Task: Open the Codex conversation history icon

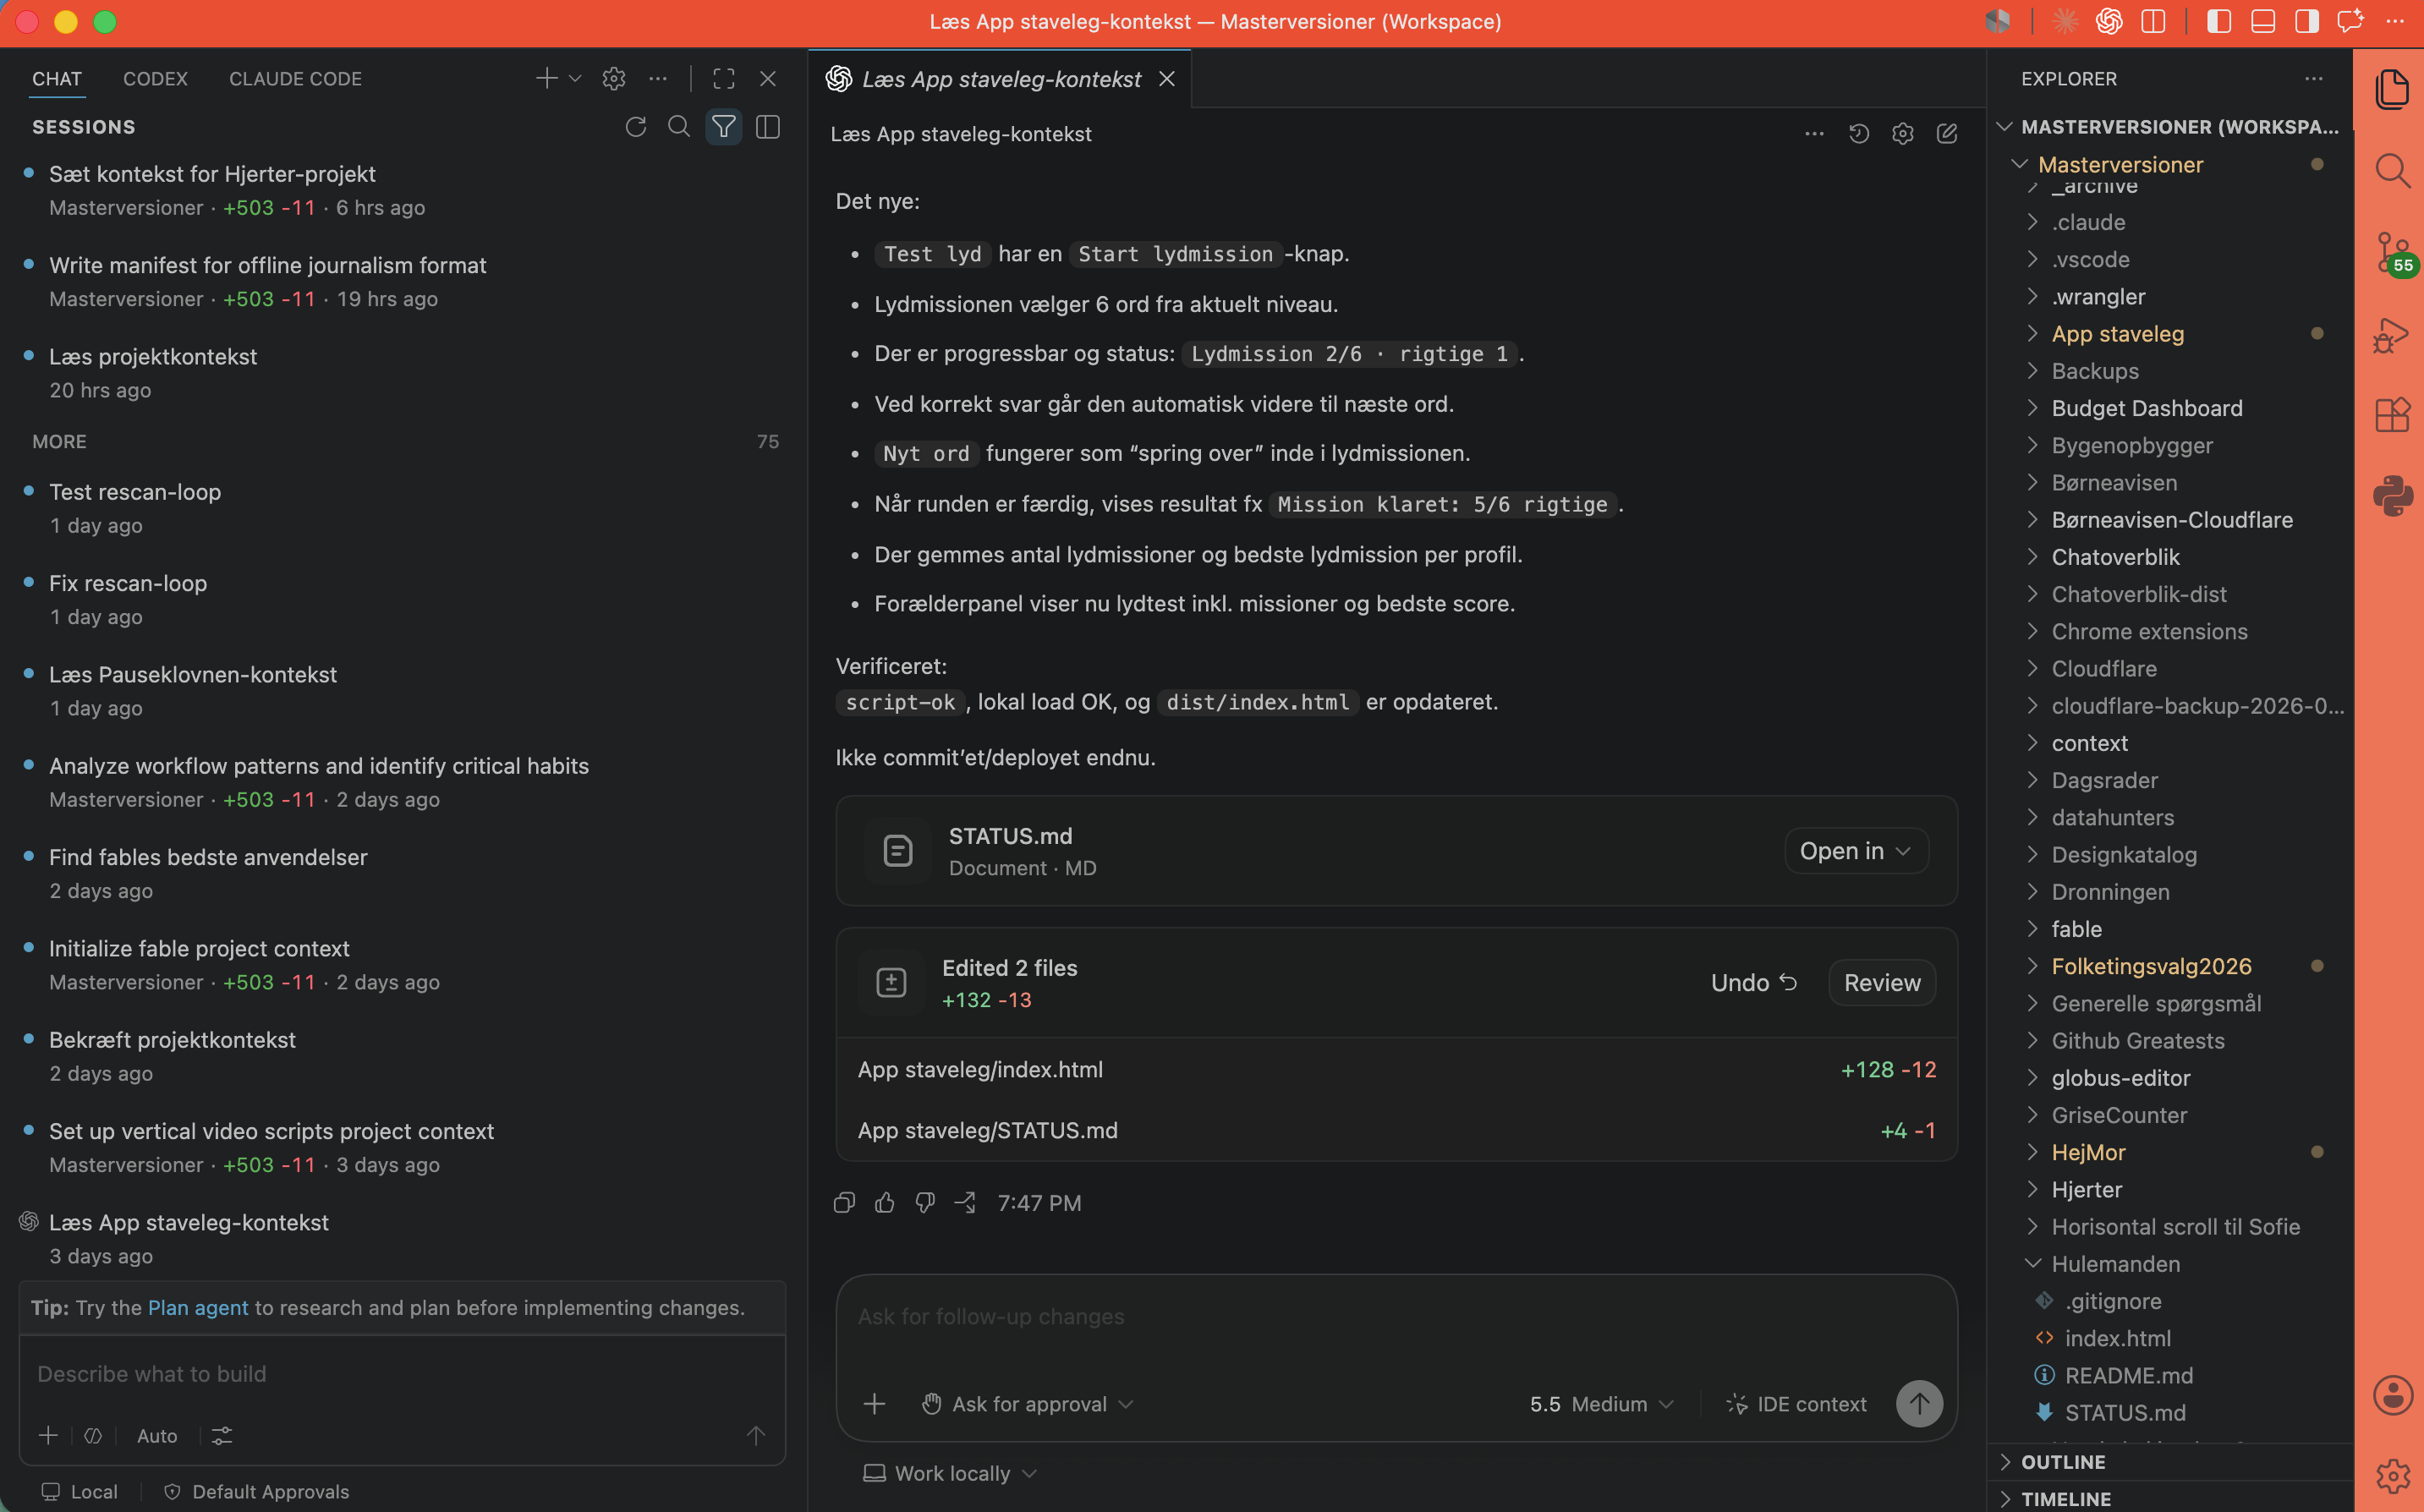Action: 1859,133
